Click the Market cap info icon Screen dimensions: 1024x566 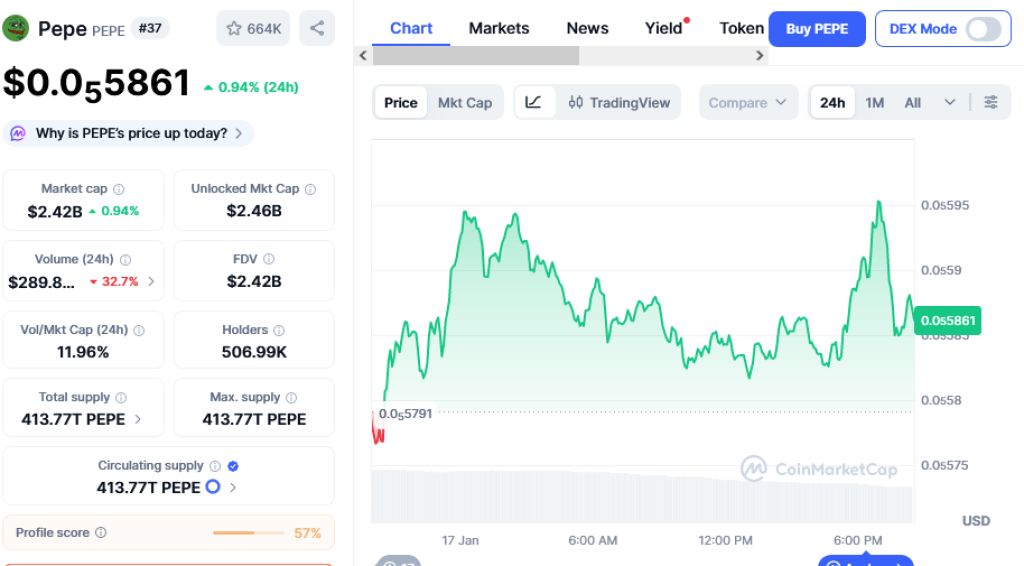119,189
